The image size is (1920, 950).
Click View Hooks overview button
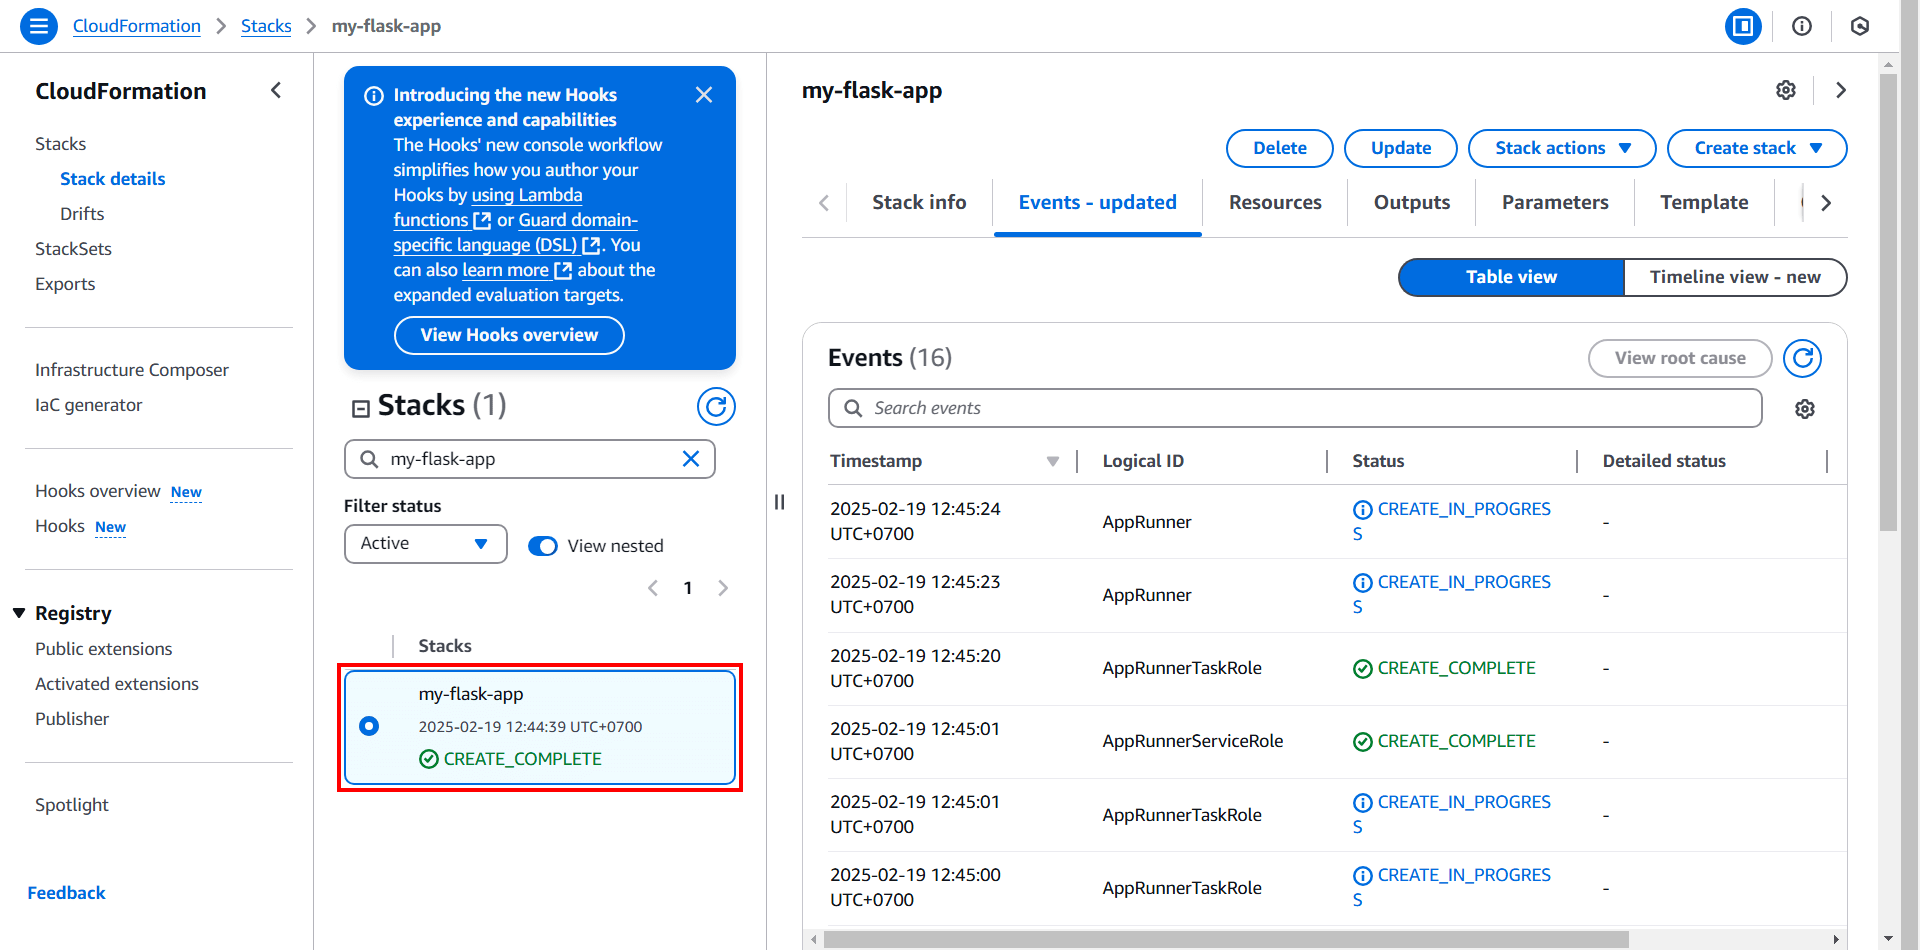(509, 335)
